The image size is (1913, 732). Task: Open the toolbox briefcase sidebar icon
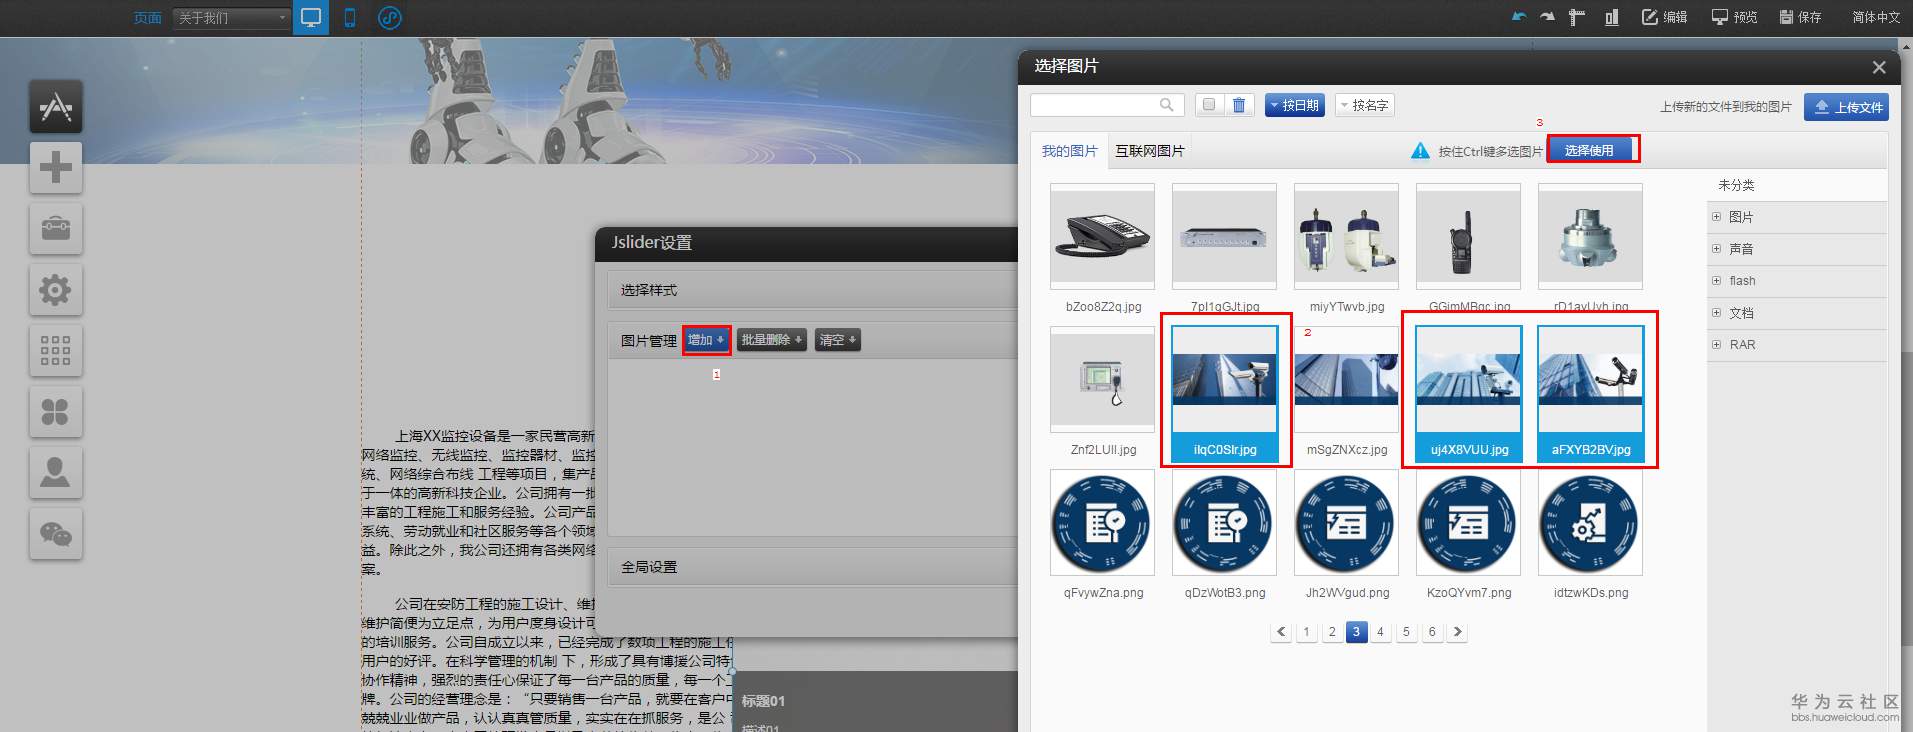click(56, 228)
